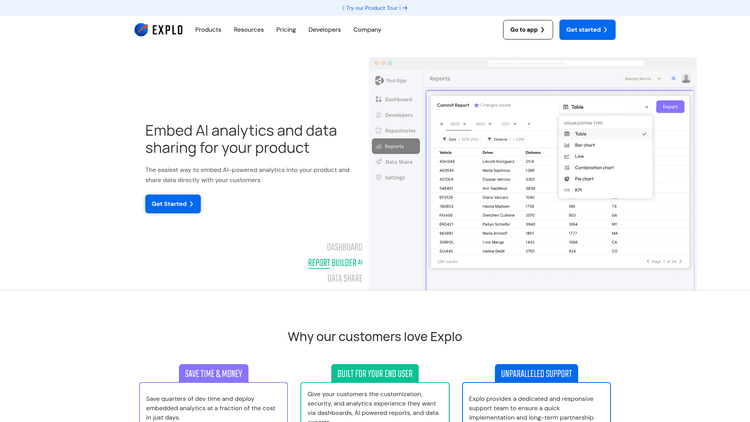Click the Developers people icon in sidebar
750x422 pixels.
pos(378,115)
